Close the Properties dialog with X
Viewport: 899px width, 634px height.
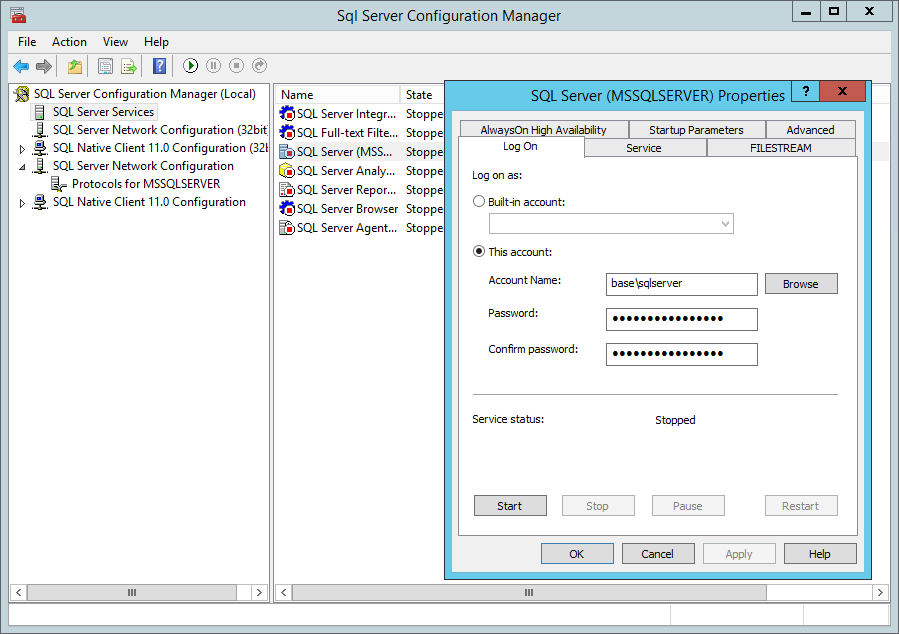(842, 91)
